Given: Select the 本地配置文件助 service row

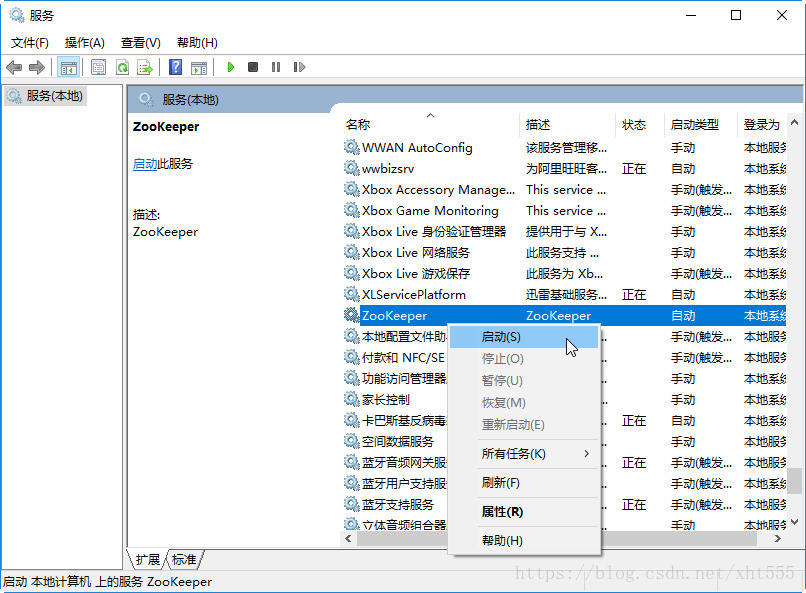Looking at the screenshot, I should pyautogui.click(x=564, y=337).
